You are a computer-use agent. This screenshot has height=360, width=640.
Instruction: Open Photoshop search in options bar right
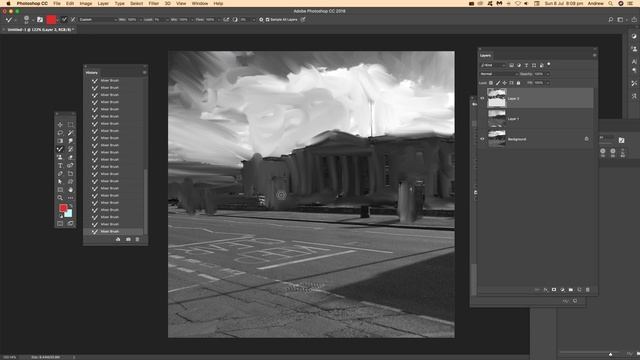[x=611, y=20]
